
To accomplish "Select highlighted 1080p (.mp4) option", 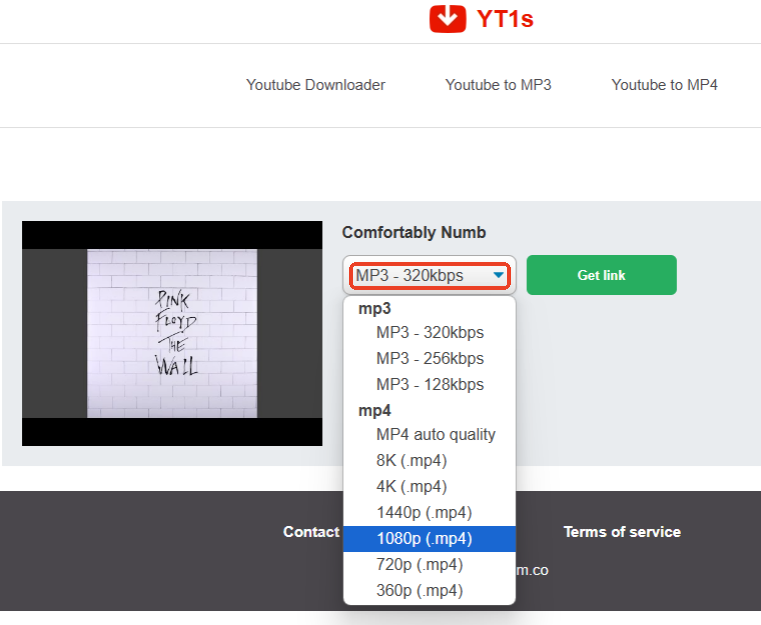I will point(424,539).
